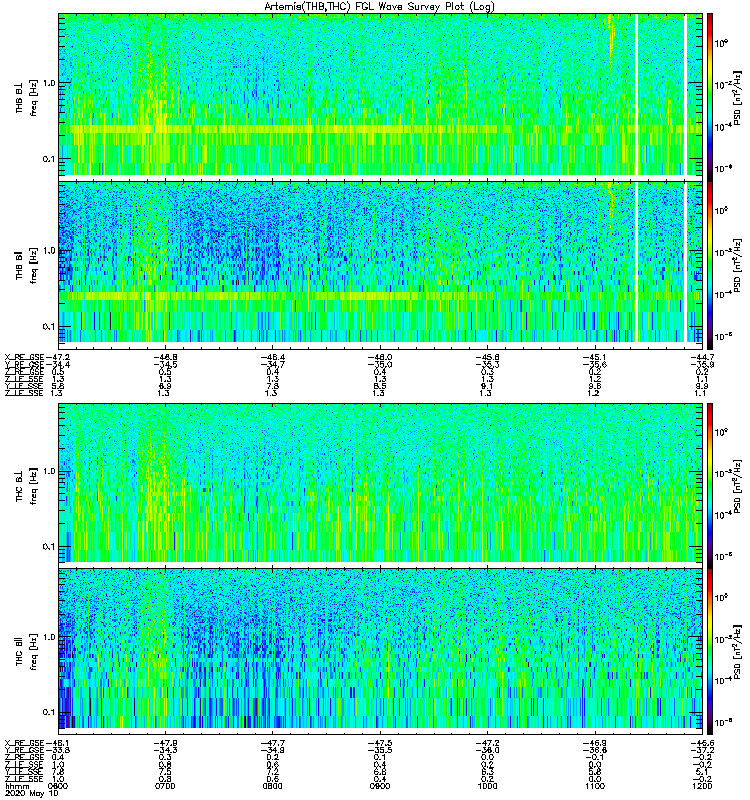Click the X_RE_GSE value '-47.9' under THC panels
Screen dimensions: 750x800
coord(165,743)
